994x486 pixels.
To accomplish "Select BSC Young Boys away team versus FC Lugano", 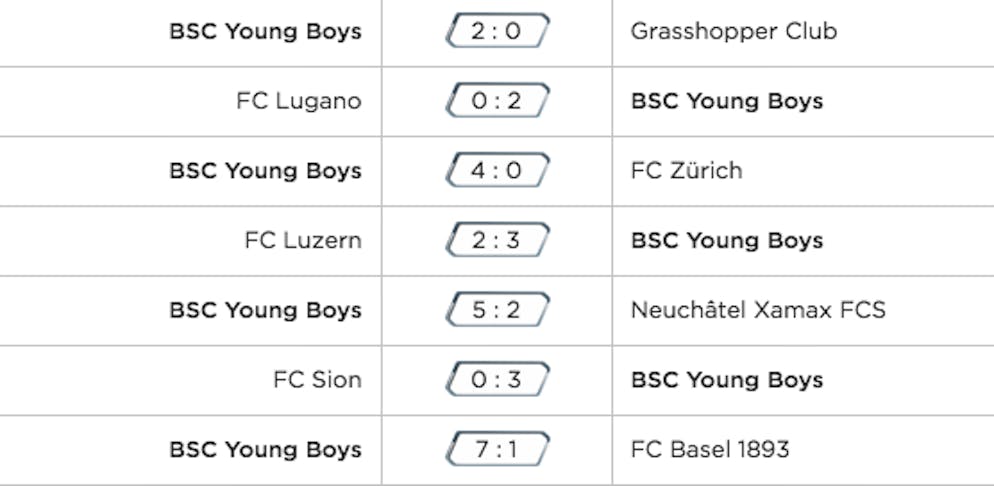I will click(727, 101).
